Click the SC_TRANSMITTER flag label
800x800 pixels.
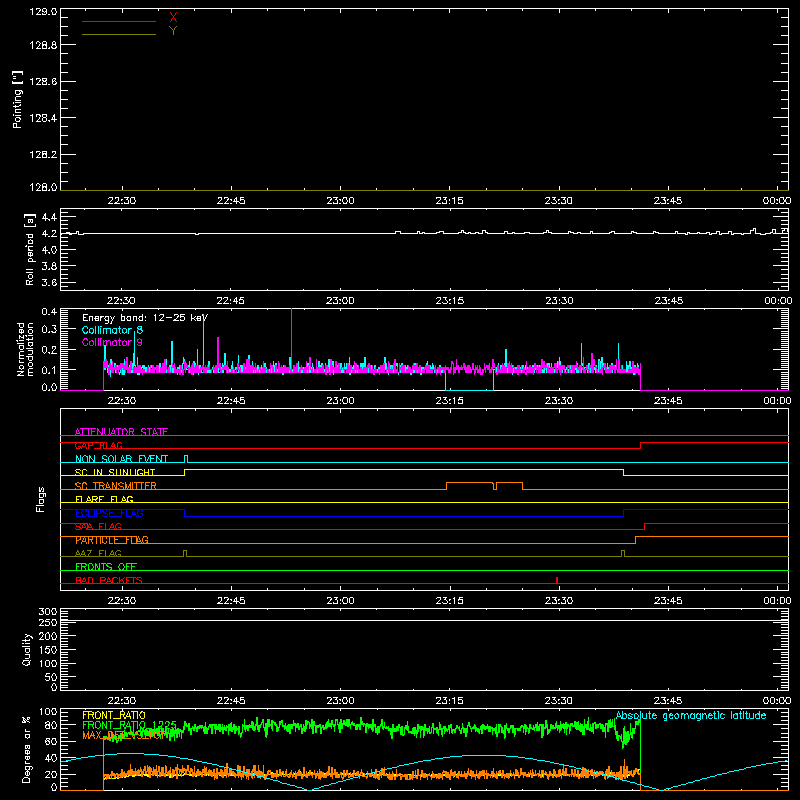116,486
